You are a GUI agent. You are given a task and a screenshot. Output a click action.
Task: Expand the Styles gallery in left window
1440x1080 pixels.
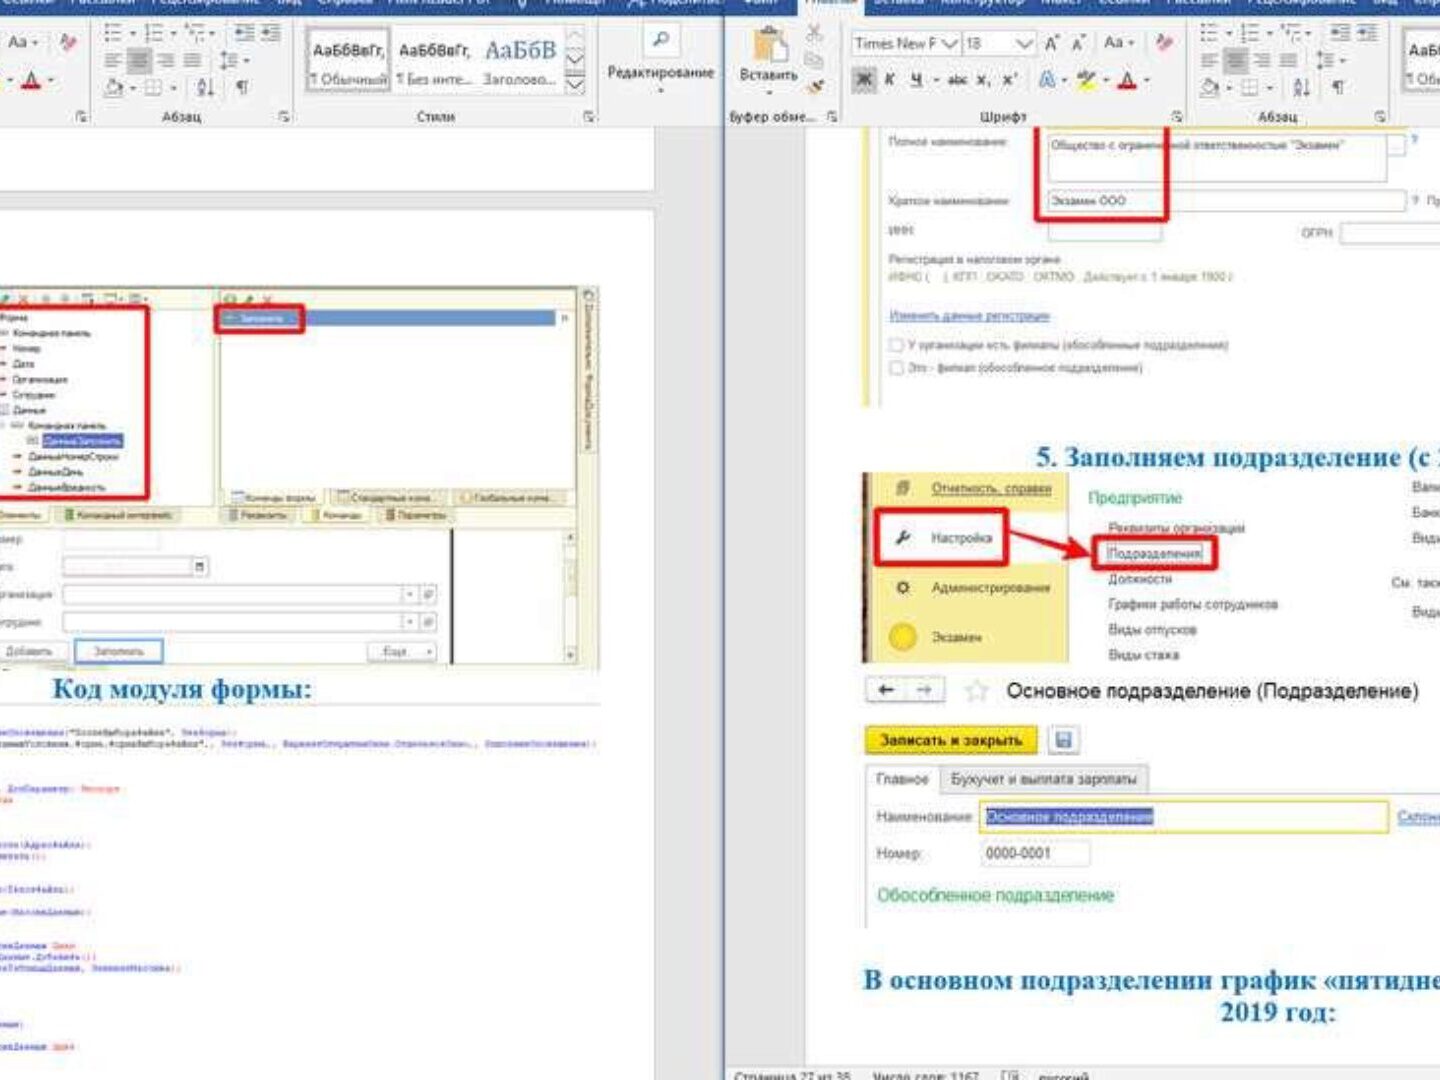coord(575,86)
